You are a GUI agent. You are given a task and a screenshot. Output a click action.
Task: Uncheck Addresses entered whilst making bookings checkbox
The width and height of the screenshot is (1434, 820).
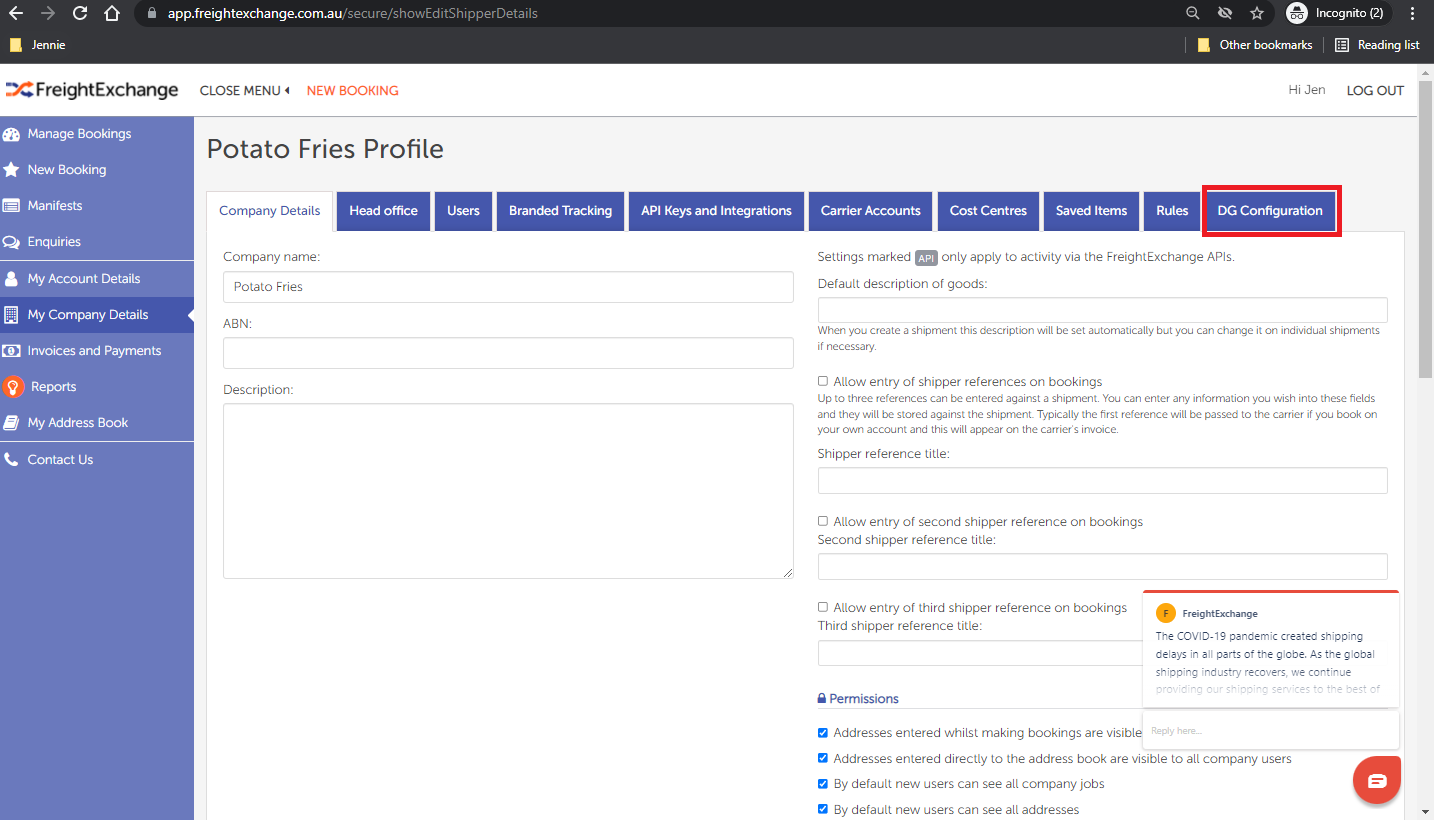click(823, 733)
